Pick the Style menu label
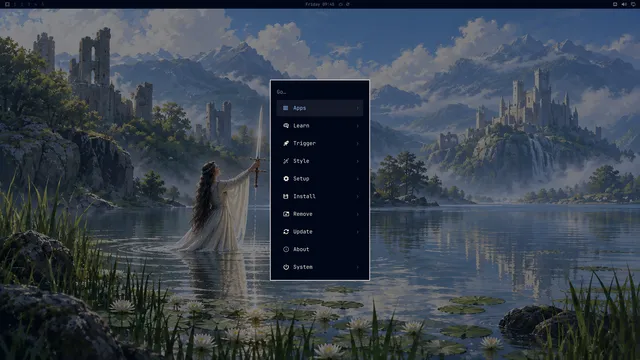Screen dimensions: 640x360 point(301,161)
